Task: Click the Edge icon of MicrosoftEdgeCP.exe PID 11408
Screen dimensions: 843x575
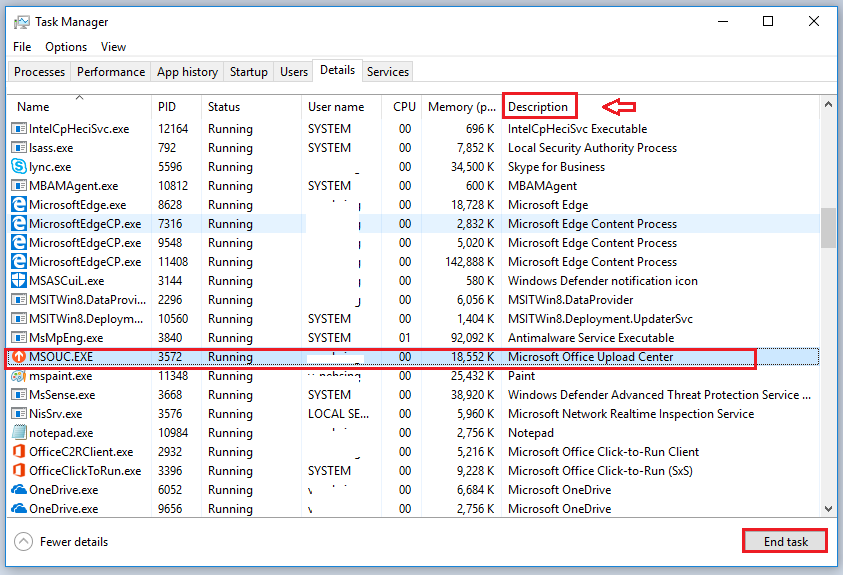Action: 19,262
